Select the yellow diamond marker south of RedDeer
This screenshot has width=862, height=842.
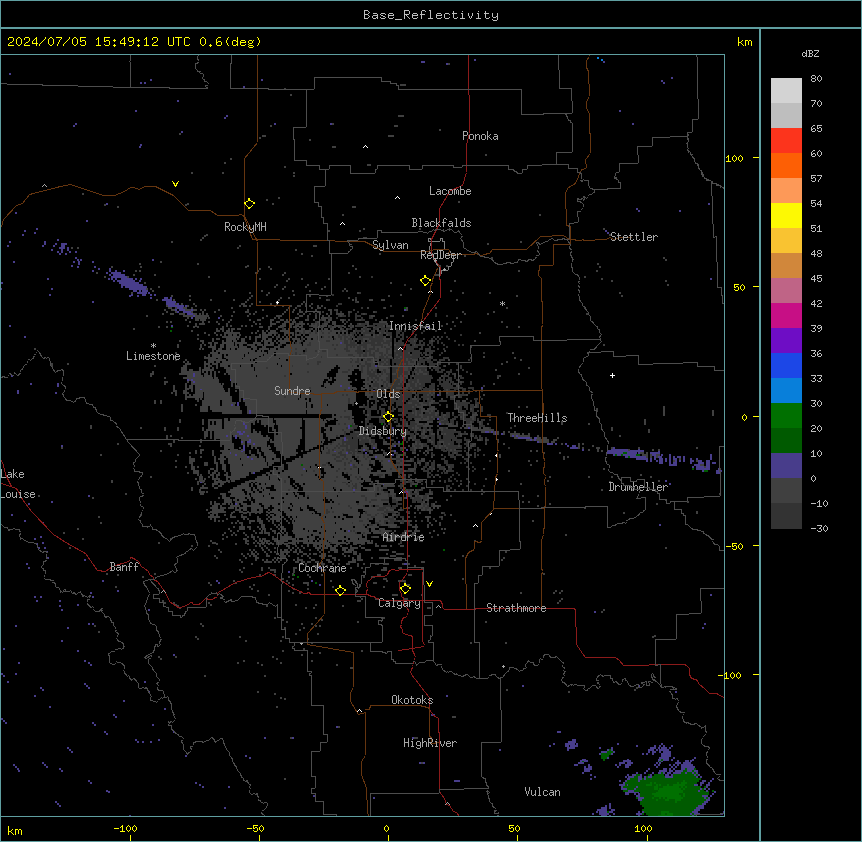(425, 281)
